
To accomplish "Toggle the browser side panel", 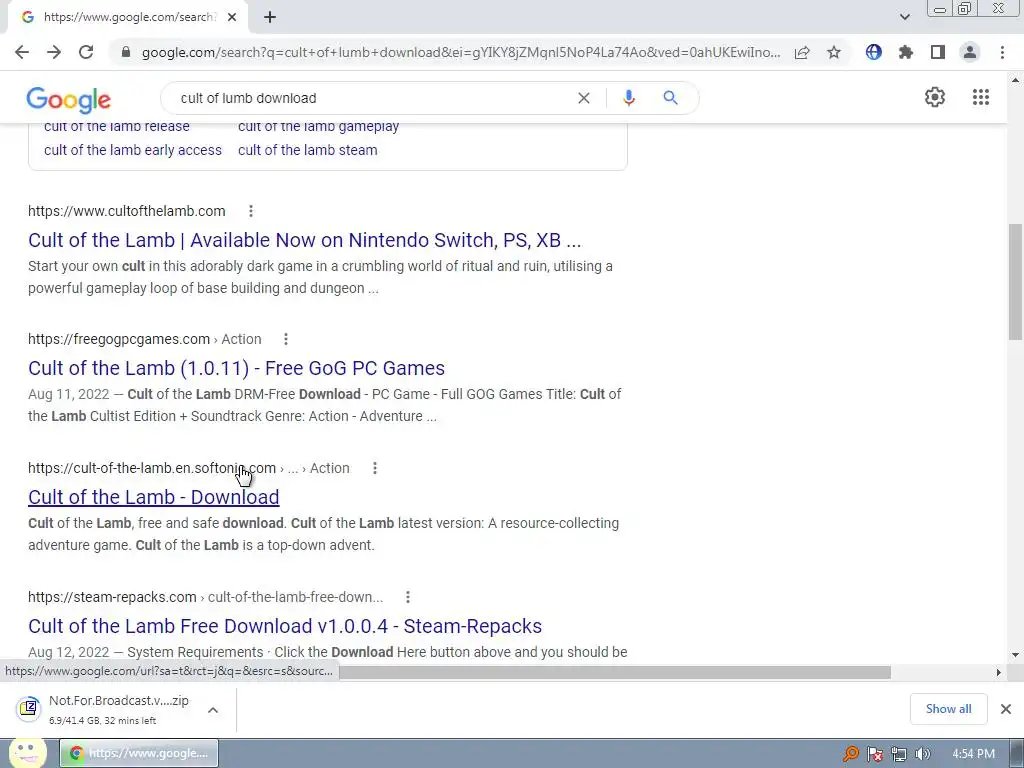I will click(x=938, y=52).
